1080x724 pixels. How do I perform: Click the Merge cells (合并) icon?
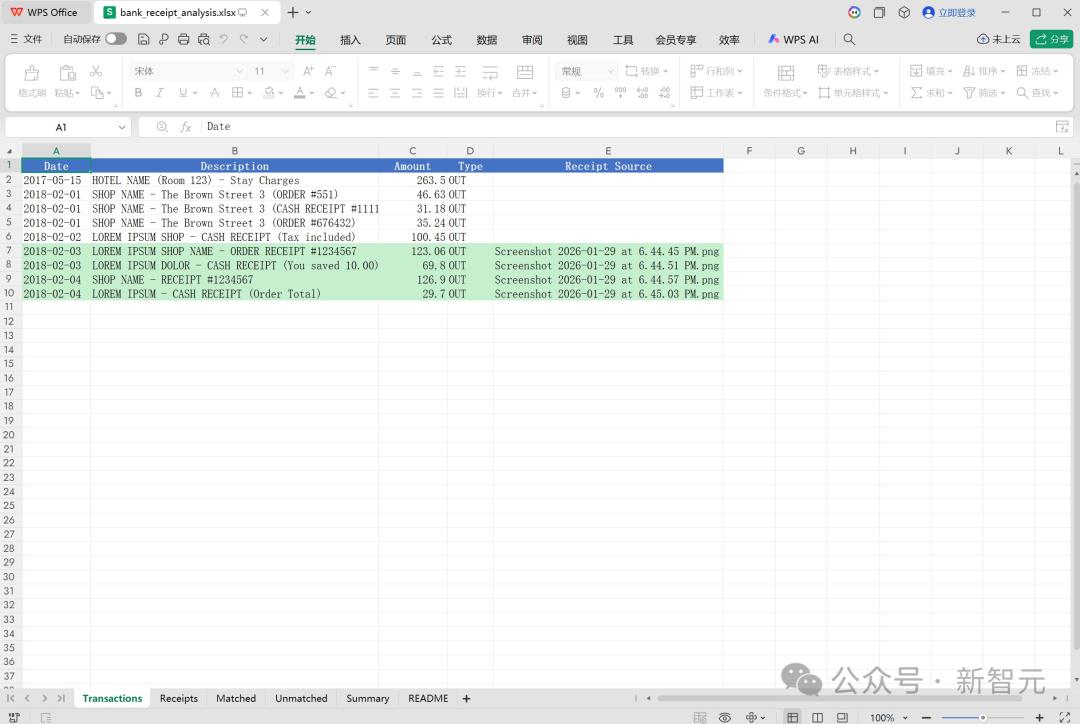point(525,72)
